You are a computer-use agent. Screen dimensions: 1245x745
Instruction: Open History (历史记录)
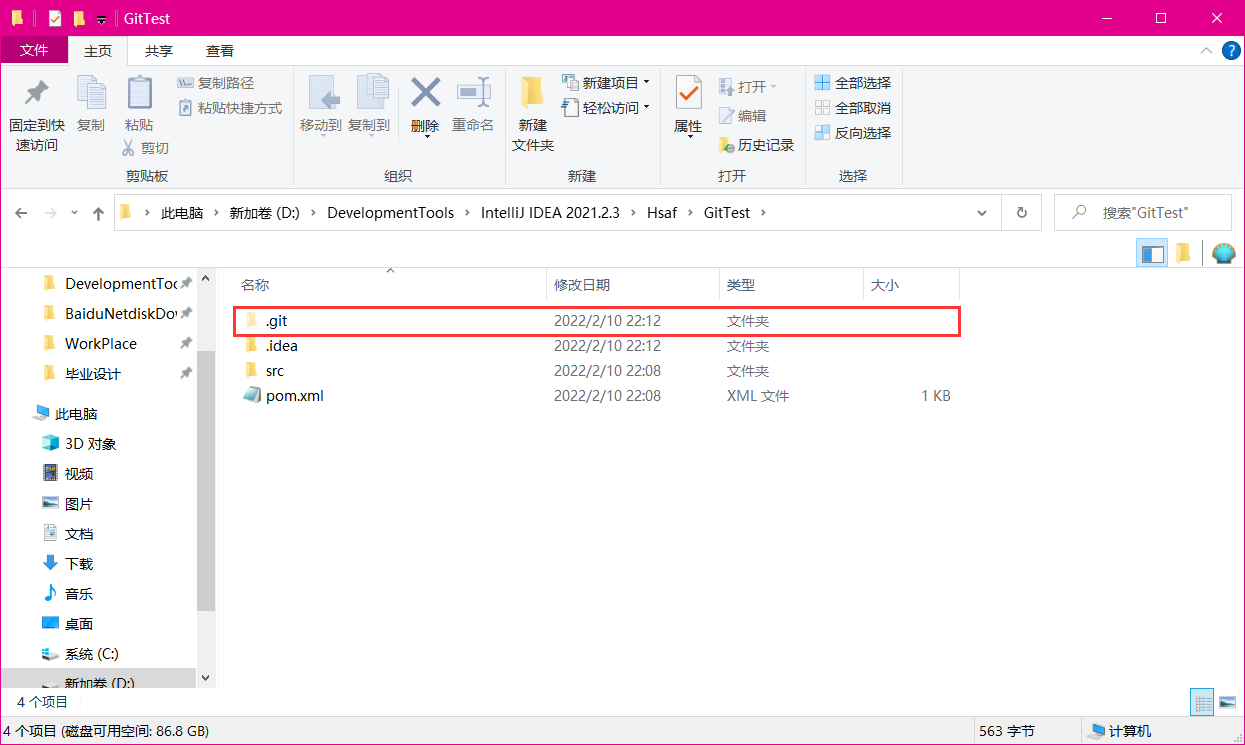click(x=756, y=145)
